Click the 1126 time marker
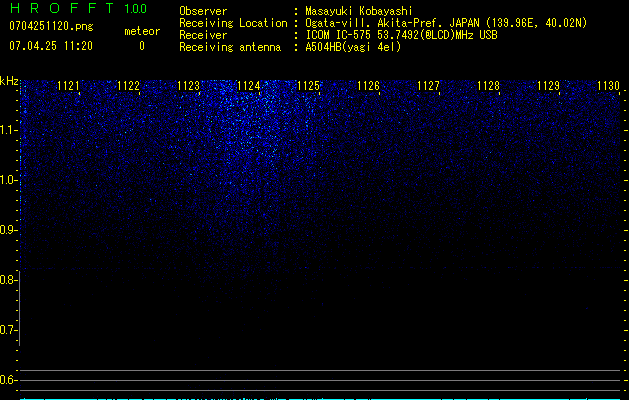This screenshot has height=400, width=629. 368,86
